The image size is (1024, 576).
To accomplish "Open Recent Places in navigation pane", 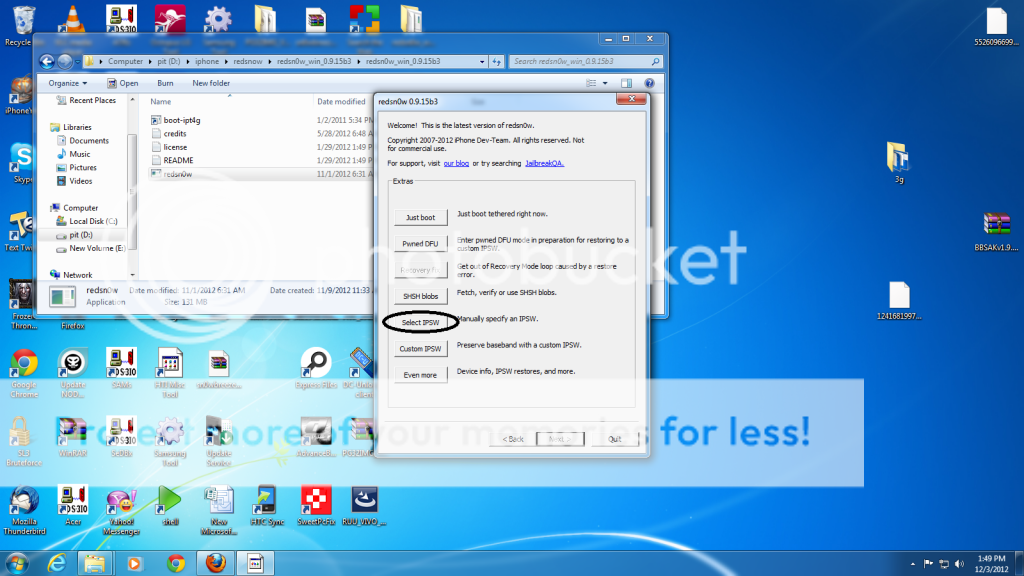I will click(x=86, y=100).
